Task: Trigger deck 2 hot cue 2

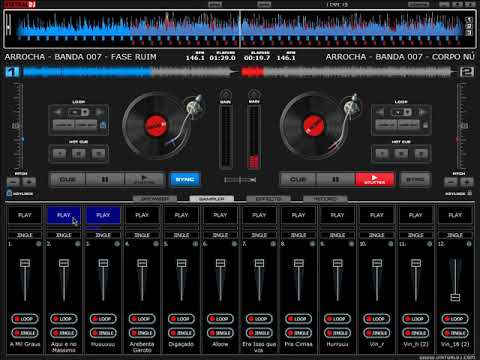Action: pos(401,154)
